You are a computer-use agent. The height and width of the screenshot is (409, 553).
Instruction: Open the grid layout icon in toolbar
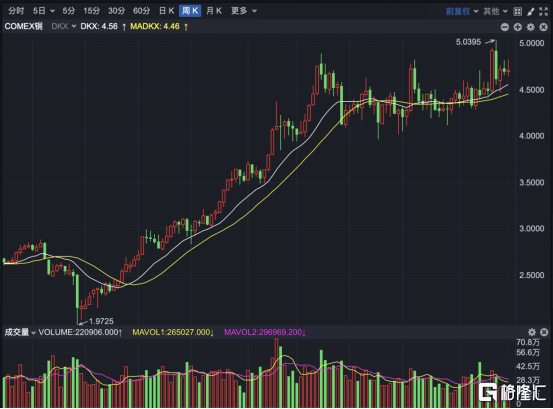point(517,11)
